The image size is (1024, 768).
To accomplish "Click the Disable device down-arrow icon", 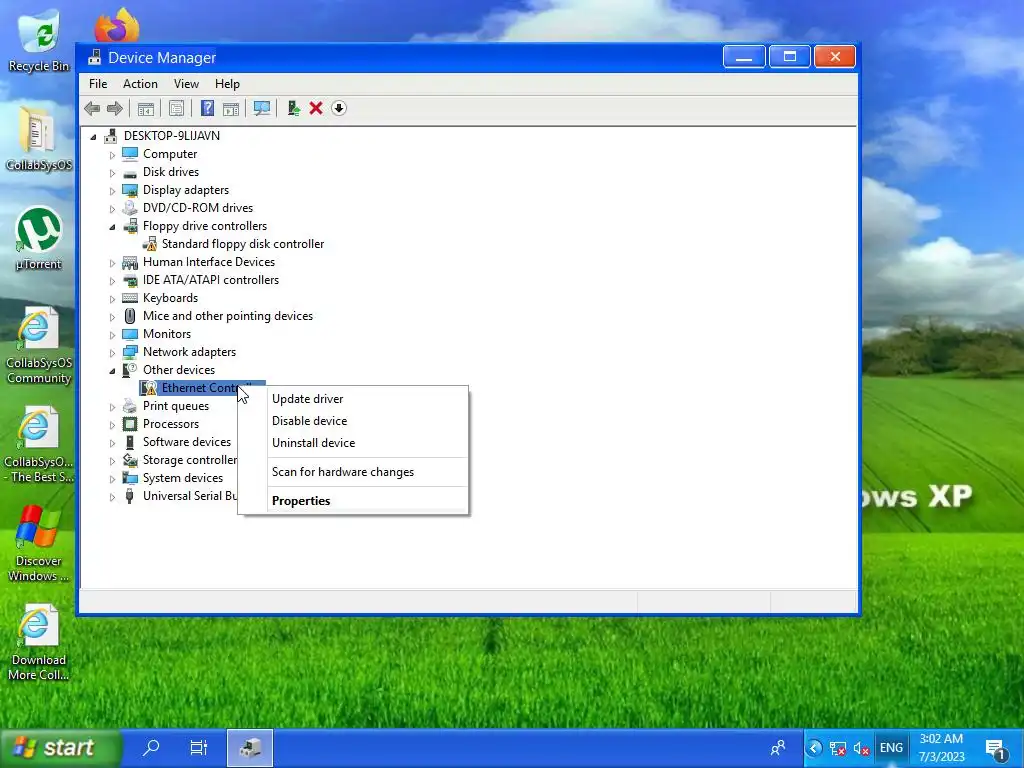I will pyautogui.click(x=339, y=108).
